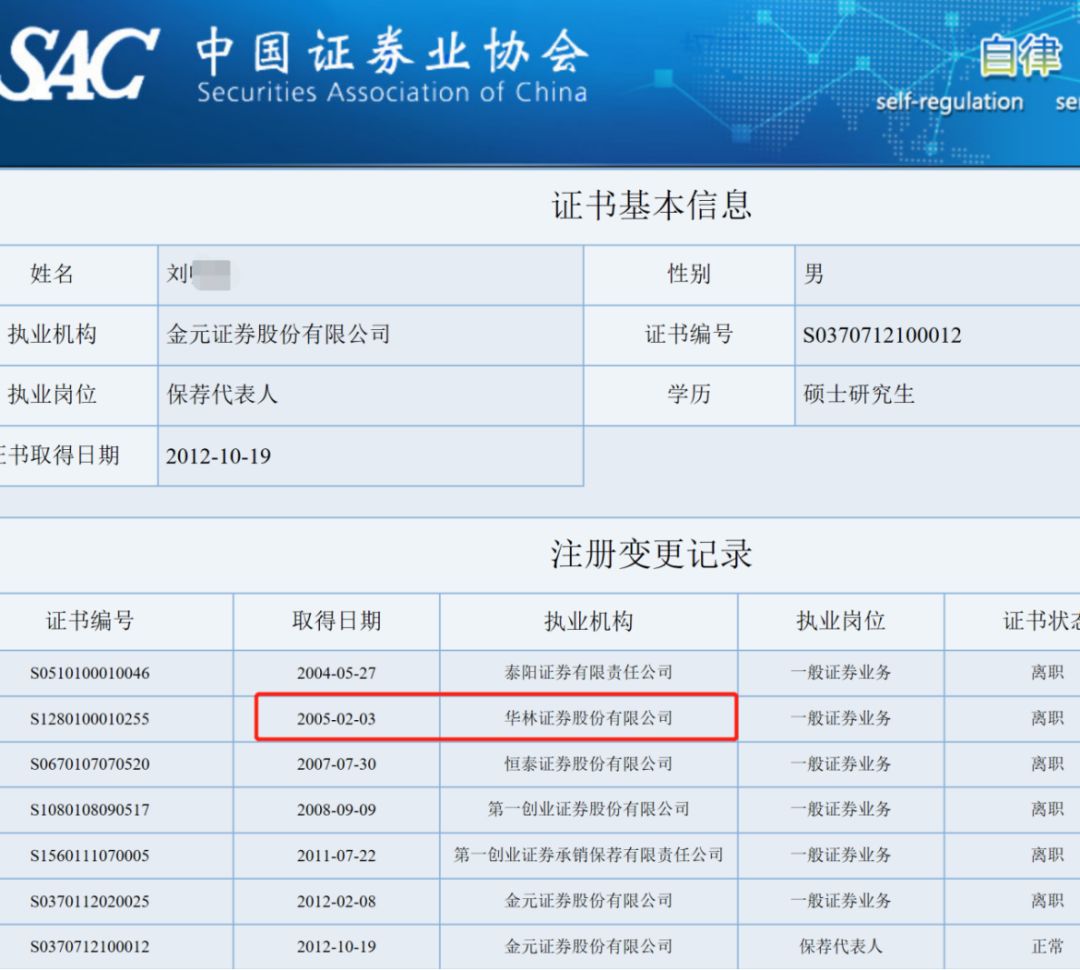Viewport: 1080px width, 970px height.
Task: Click 离职 status in the 2004-05-27 row
Action: point(1047,672)
